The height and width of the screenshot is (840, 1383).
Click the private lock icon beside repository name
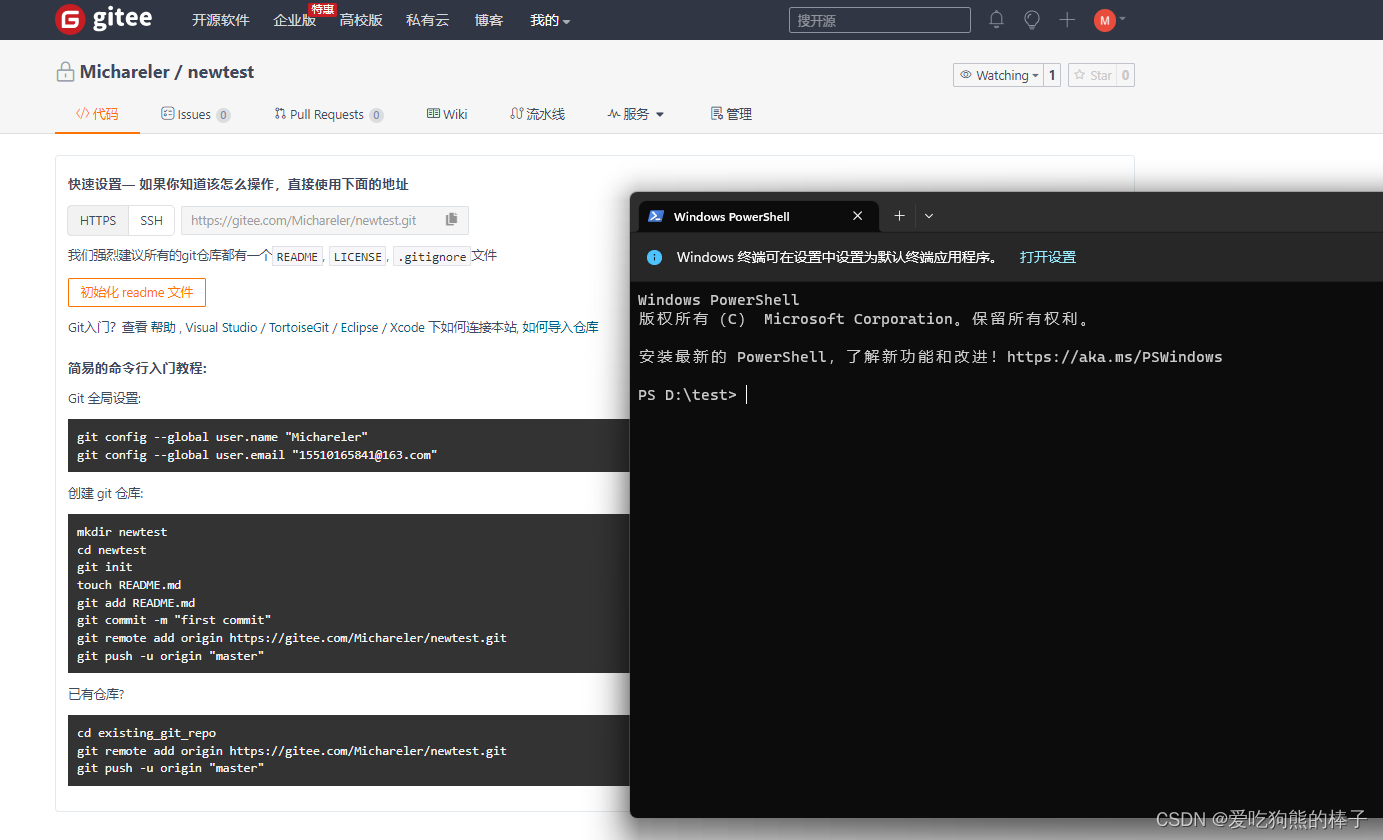[x=65, y=72]
